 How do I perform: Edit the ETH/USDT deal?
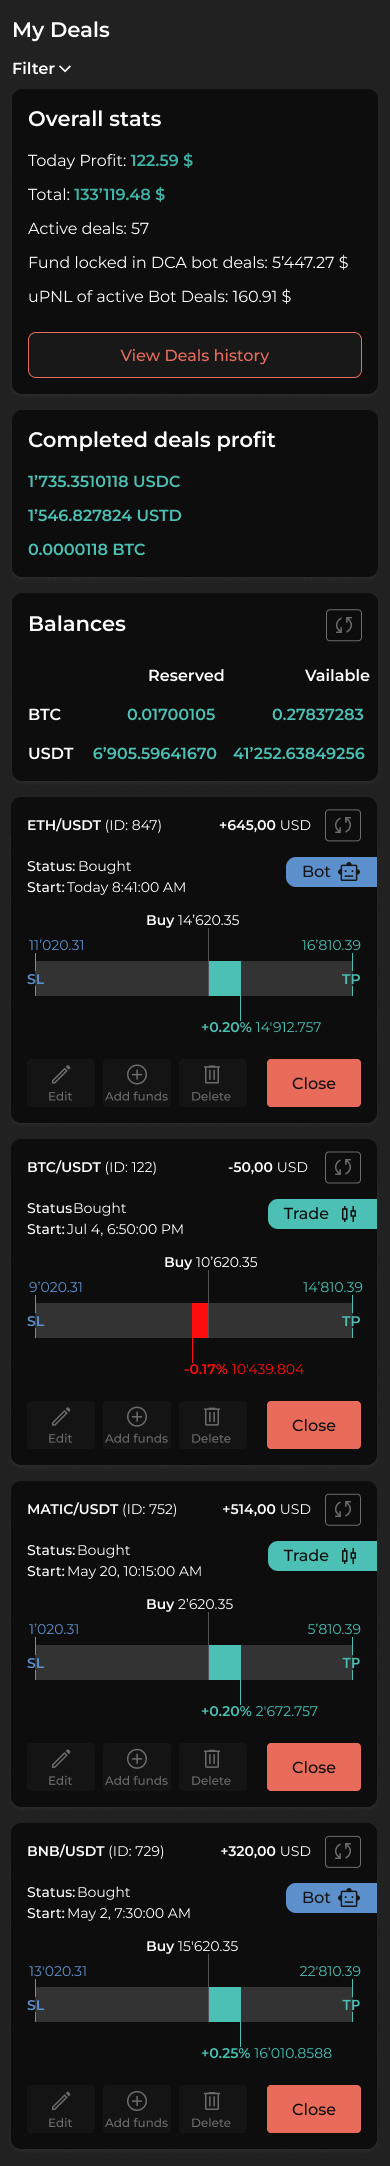coord(61,1083)
